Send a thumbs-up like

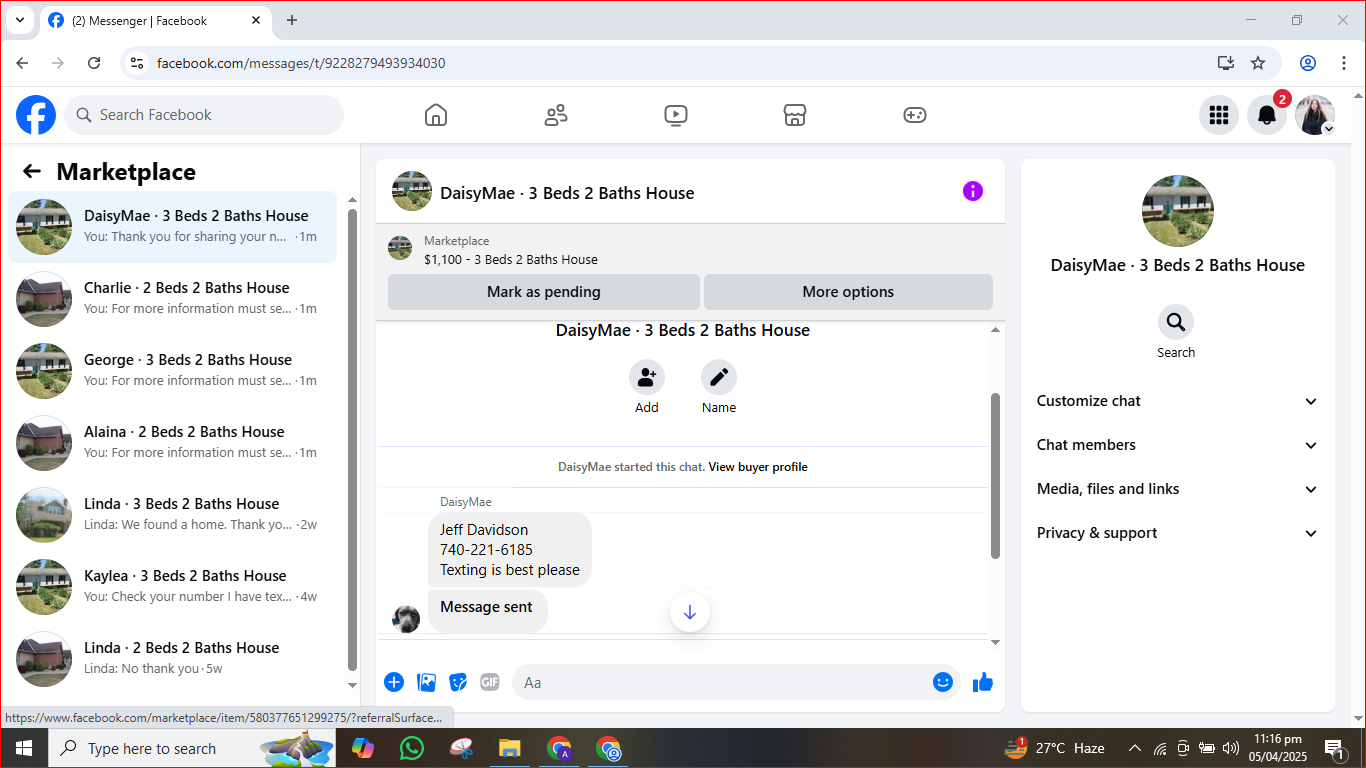pyautogui.click(x=983, y=682)
